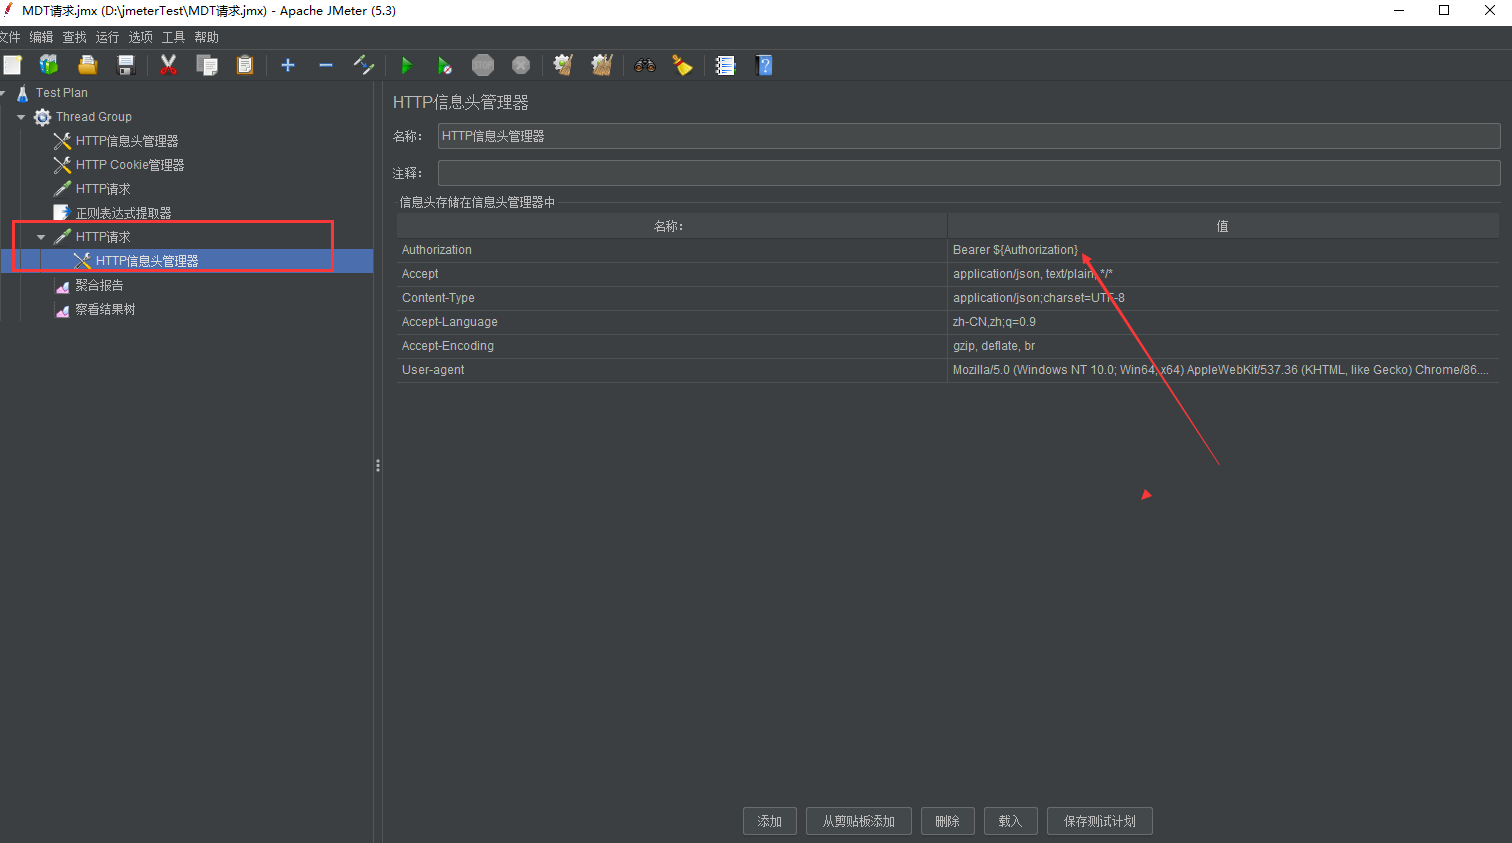Expand all nodes with plus icon
The width and height of the screenshot is (1512, 843).
tap(288, 65)
